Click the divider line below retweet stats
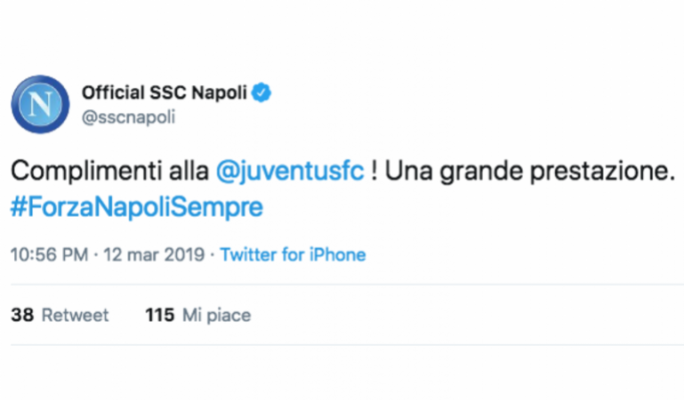 (x=347, y=345)
